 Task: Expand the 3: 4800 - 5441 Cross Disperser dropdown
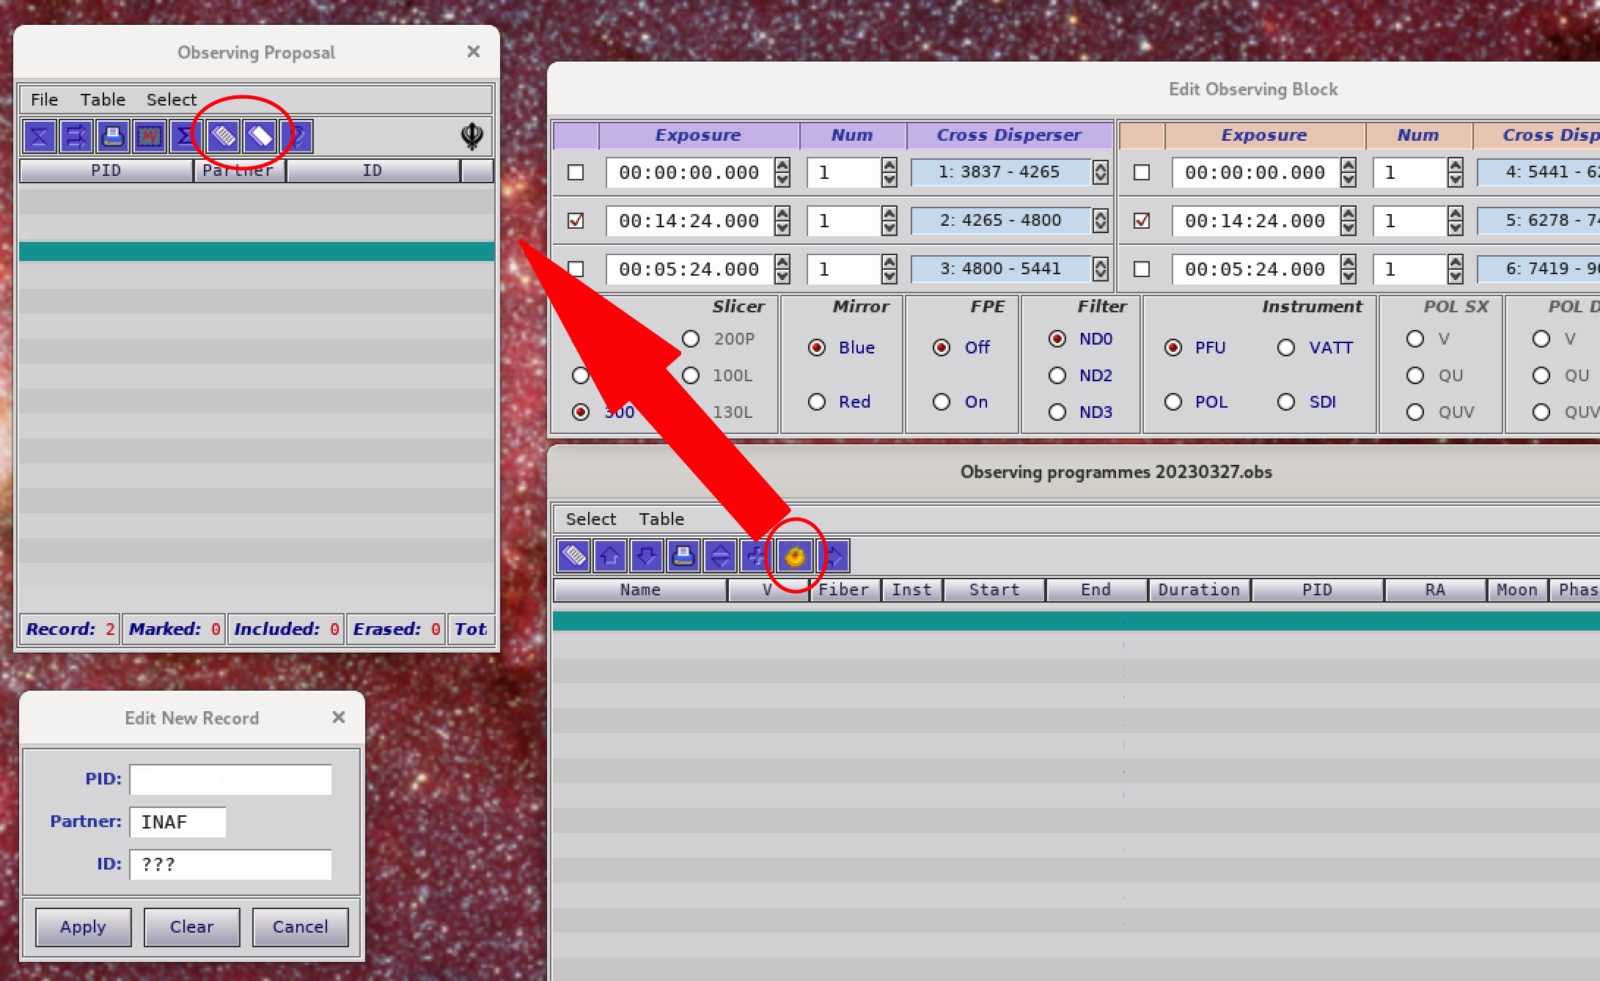(1100, 269)
